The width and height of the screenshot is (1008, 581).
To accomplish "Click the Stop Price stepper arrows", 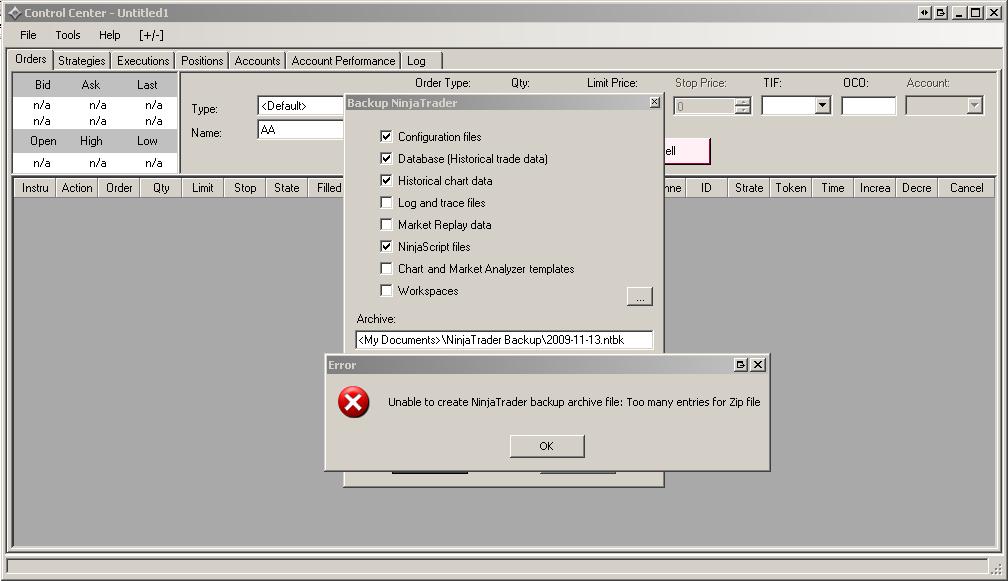I will pos(742,106).
